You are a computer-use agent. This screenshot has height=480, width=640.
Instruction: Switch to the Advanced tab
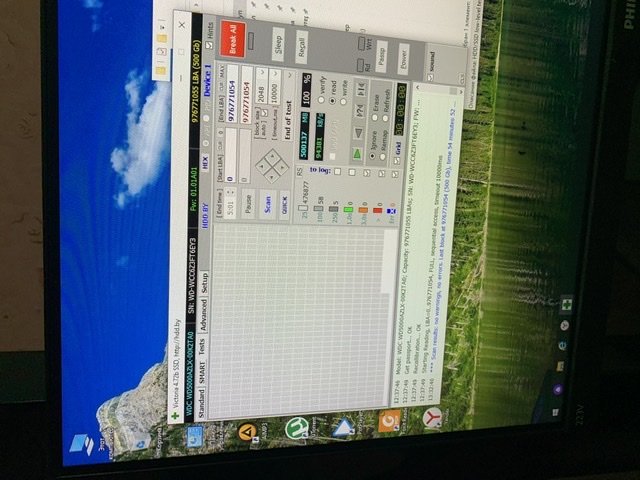click(x=203, y=315)
